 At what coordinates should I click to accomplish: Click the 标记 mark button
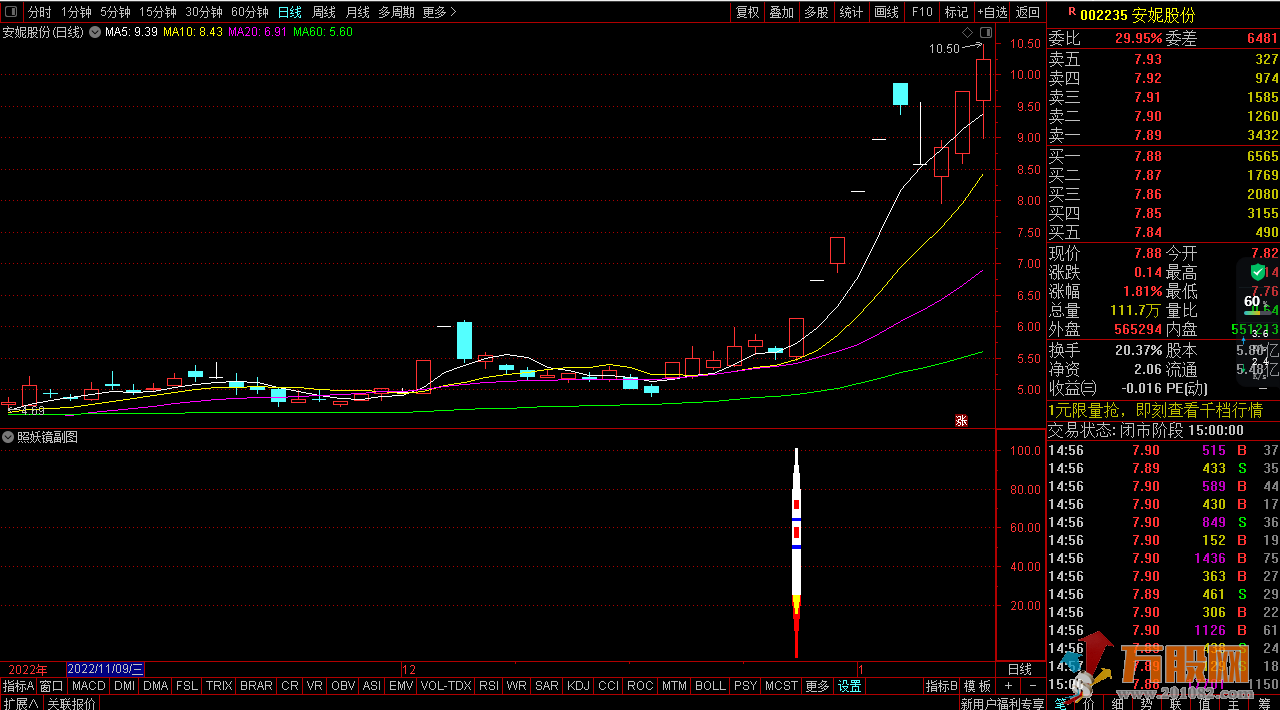(957, 12)
